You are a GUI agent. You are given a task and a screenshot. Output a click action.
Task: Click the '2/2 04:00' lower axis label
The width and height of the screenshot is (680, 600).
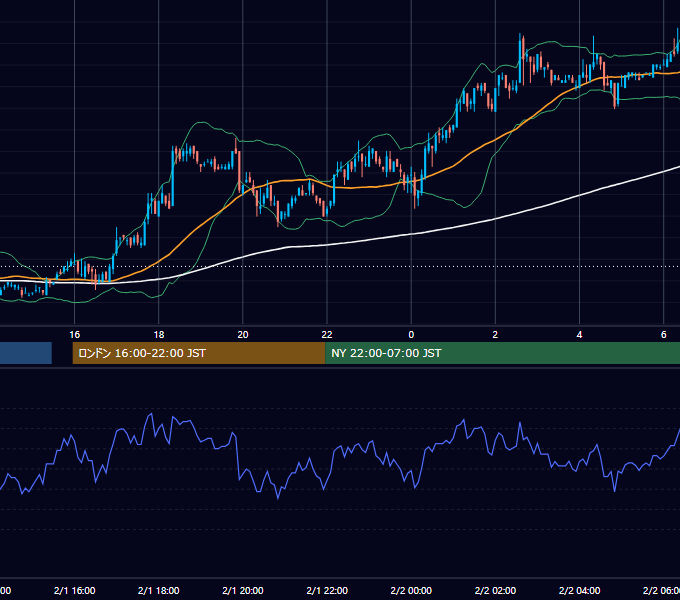click(x=579, y=590)
